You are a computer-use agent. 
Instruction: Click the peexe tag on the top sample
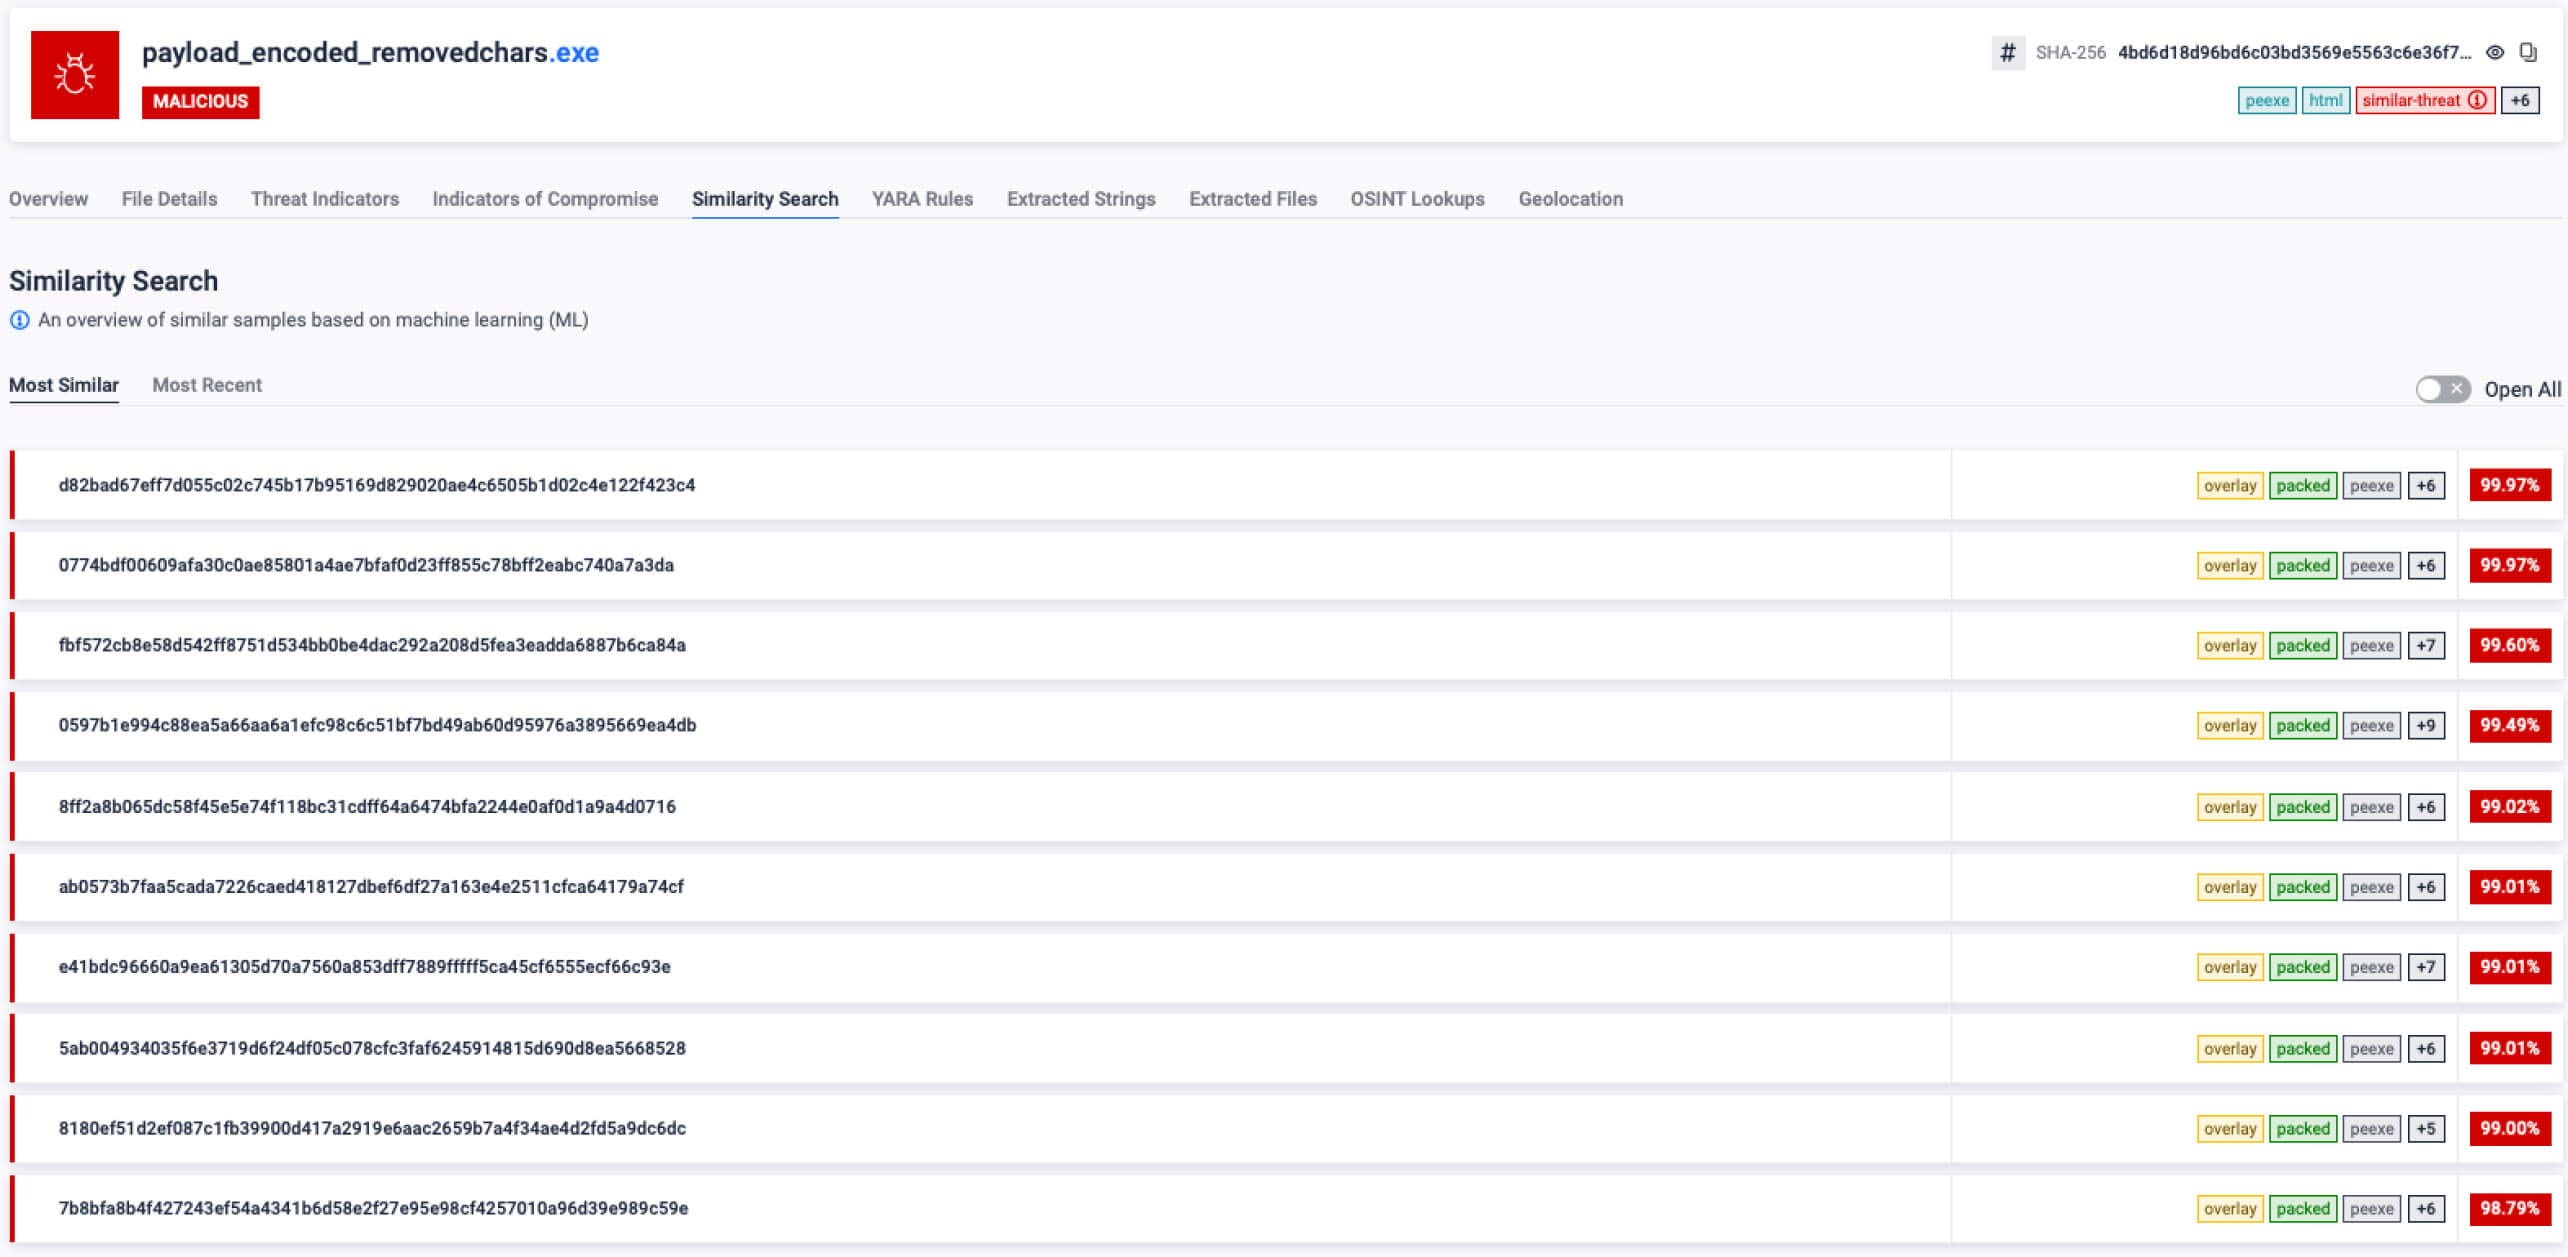tap(2268, 100)
